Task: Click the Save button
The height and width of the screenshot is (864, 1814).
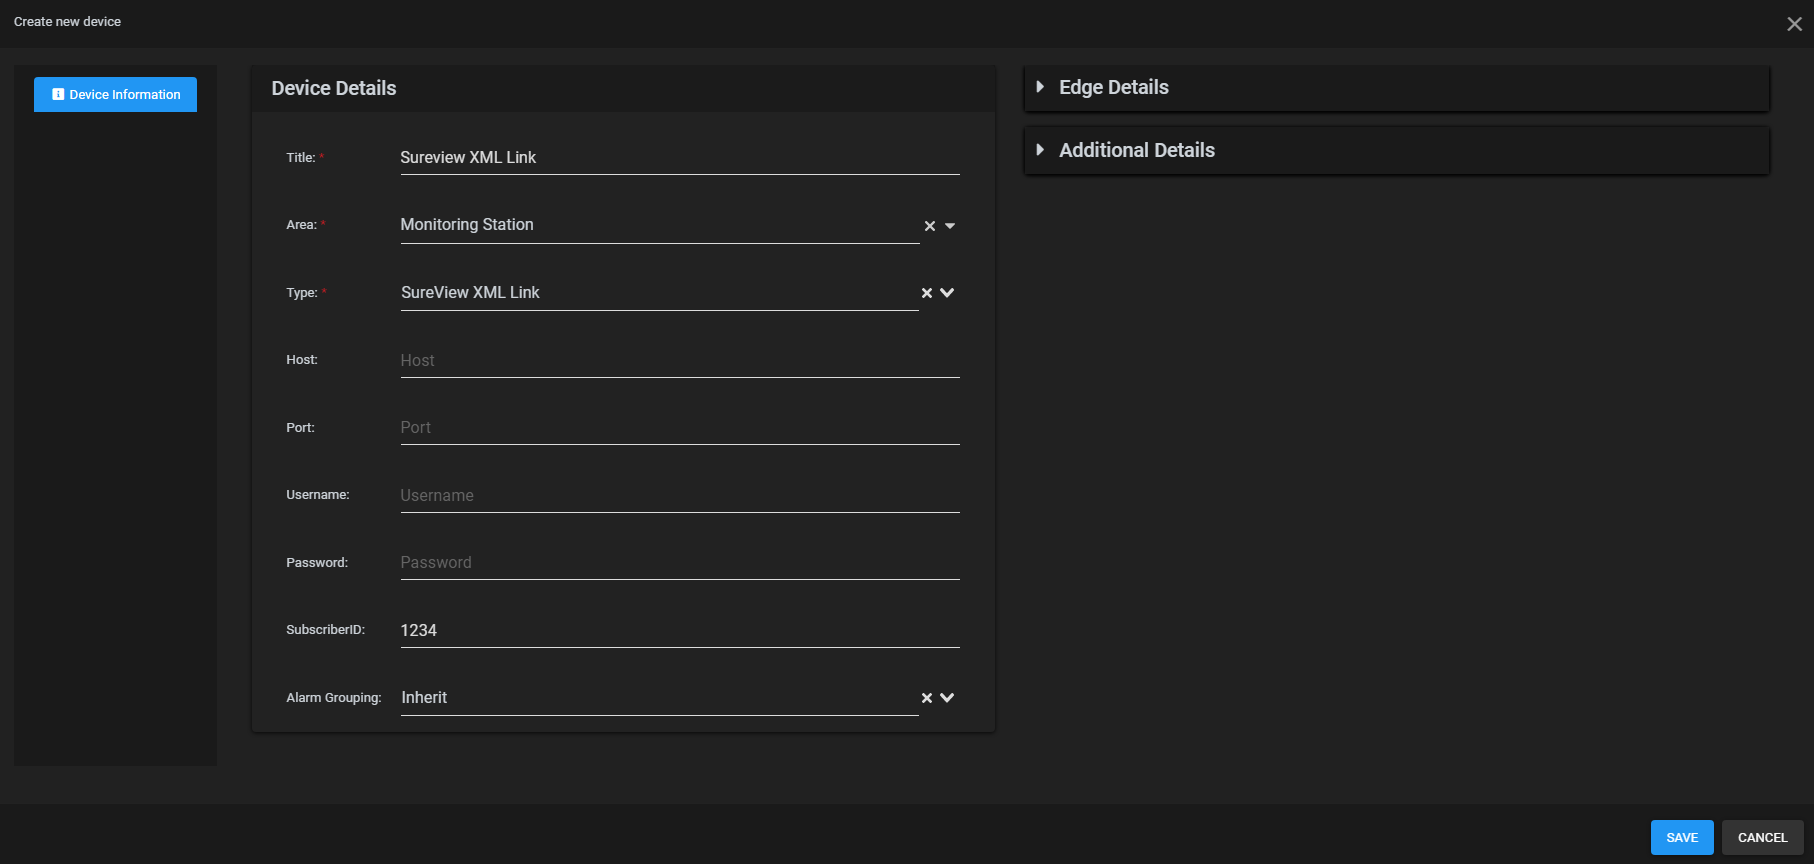Action: click(1681, 838)
